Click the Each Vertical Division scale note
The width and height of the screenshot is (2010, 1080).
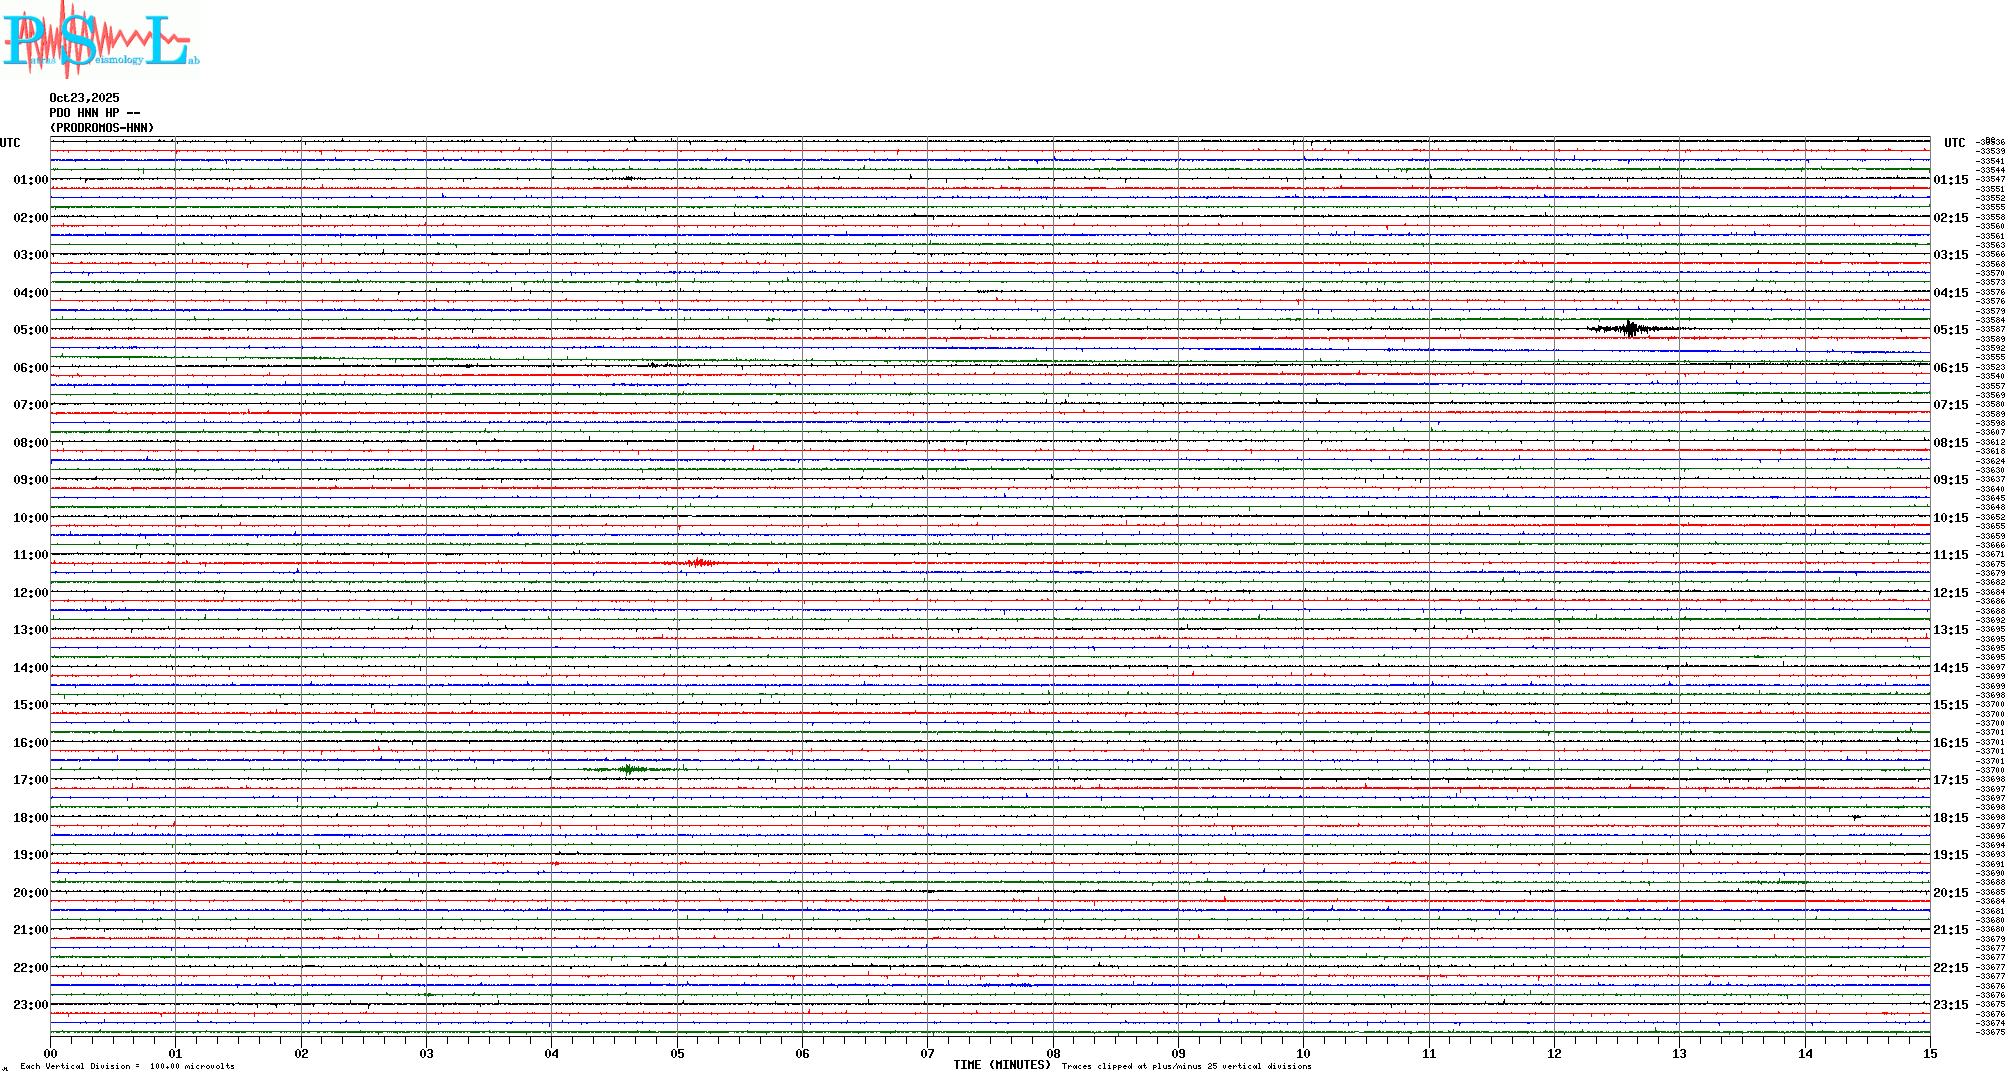[x=127, y=1066]
